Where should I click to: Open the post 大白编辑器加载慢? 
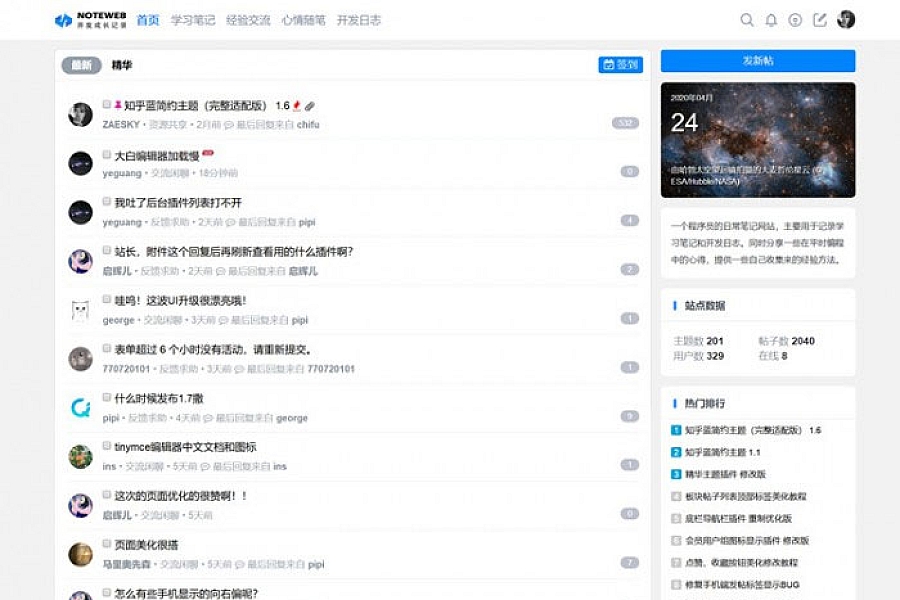pyautogui.click(x=157, y=156)
